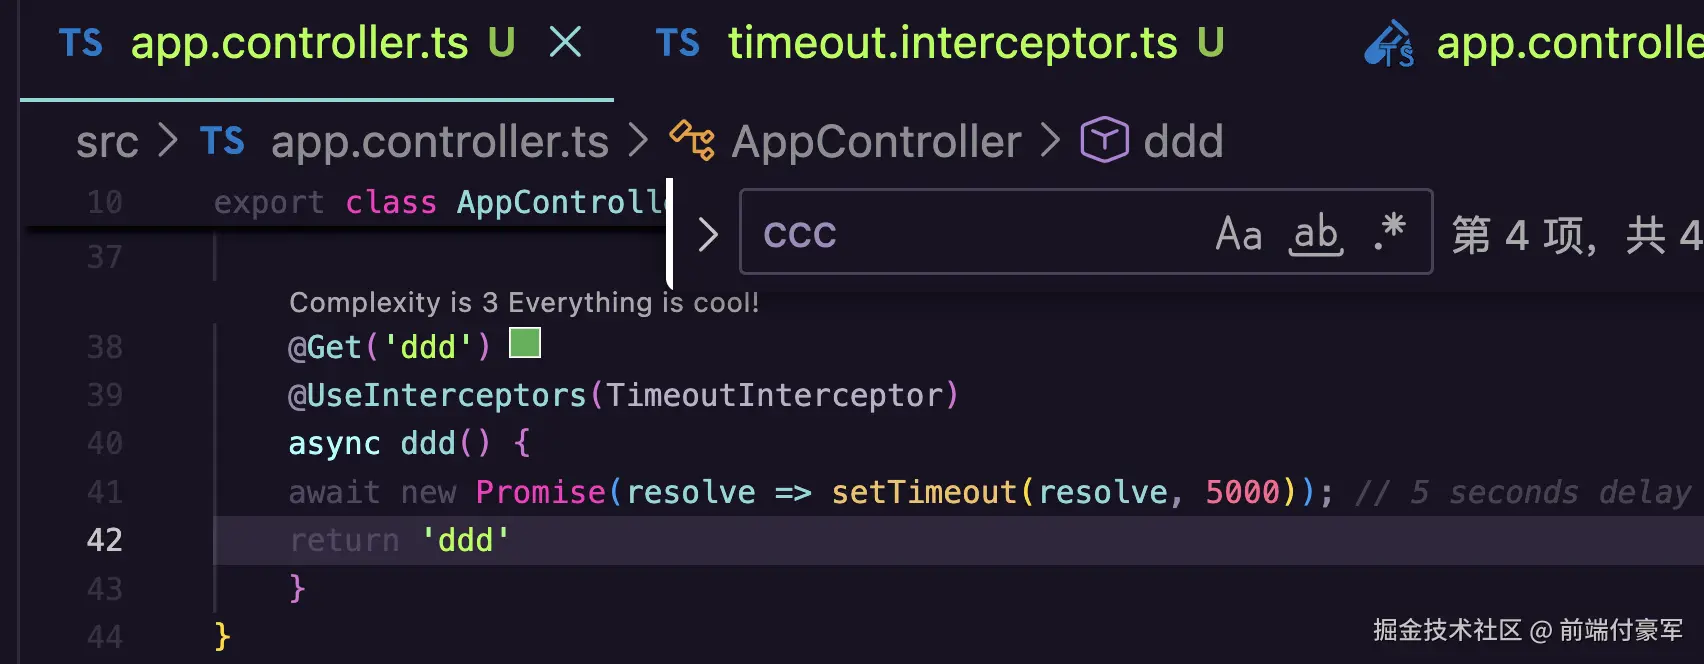Click the TS icon on timeout.interceptor.ts tab
Viewport: 1704px width, 664px height.
pyautogui.click(x=678, y=43)
